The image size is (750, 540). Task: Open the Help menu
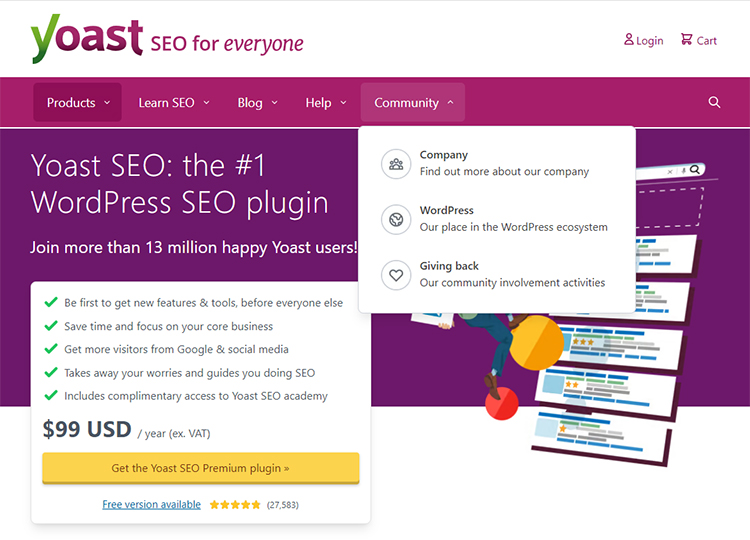pyautogui.click(x=326, y=102)
